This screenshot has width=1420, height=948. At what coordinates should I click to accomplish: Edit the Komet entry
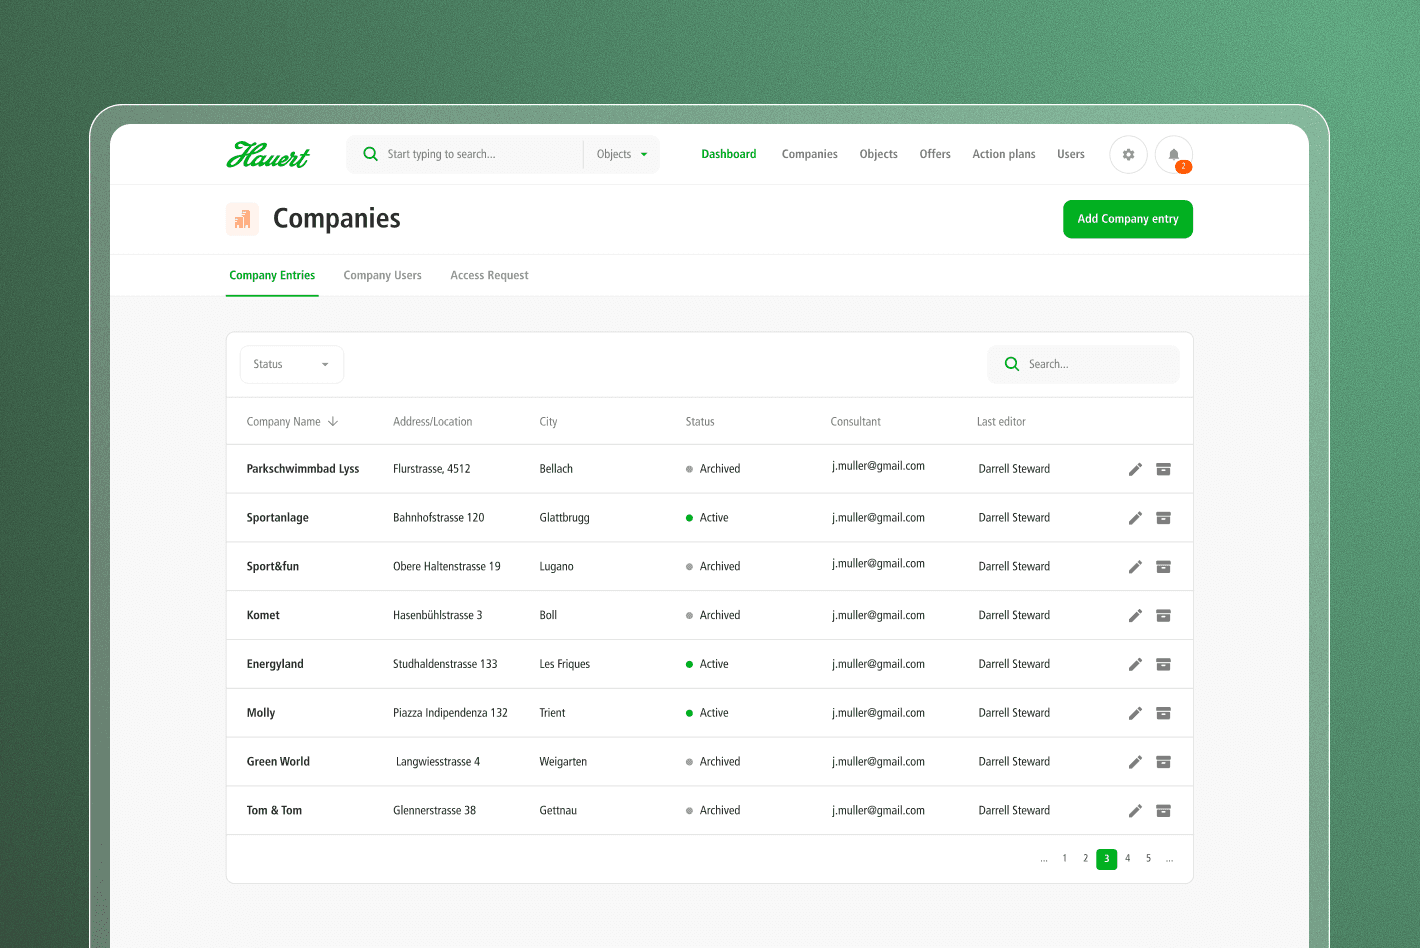pos(1135,616)
